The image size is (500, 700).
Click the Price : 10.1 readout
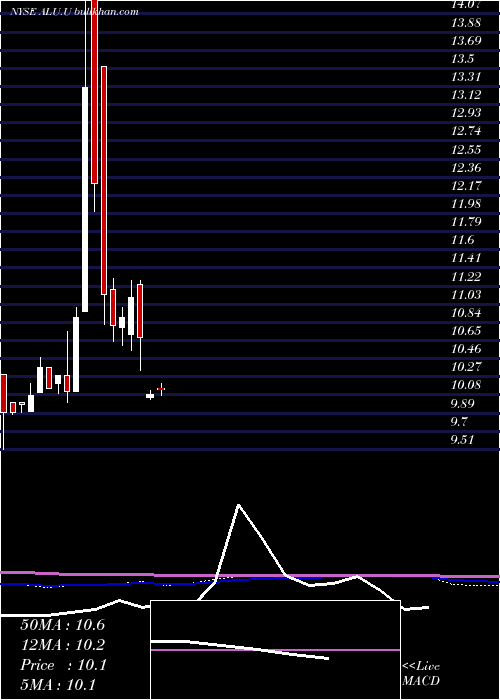point(63,665)
